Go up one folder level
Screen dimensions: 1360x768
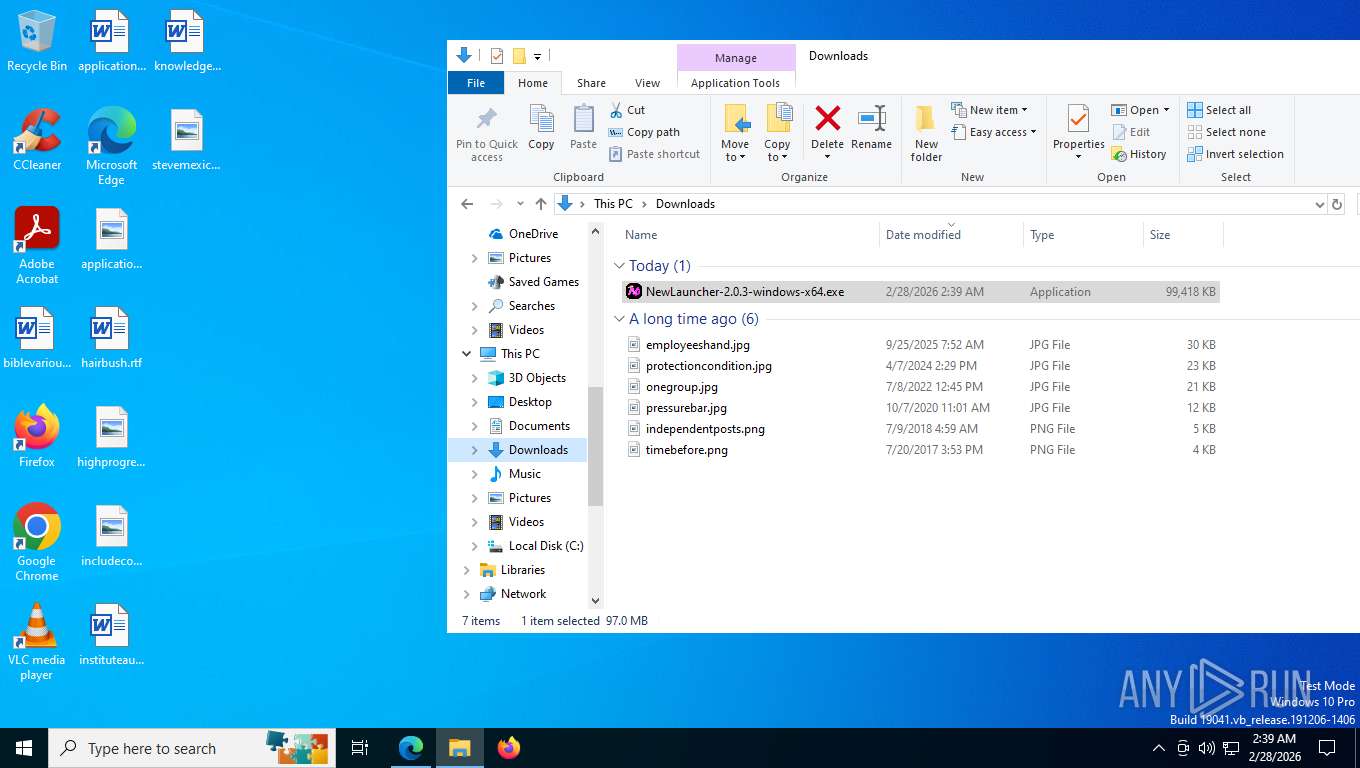tap(541, 204)
